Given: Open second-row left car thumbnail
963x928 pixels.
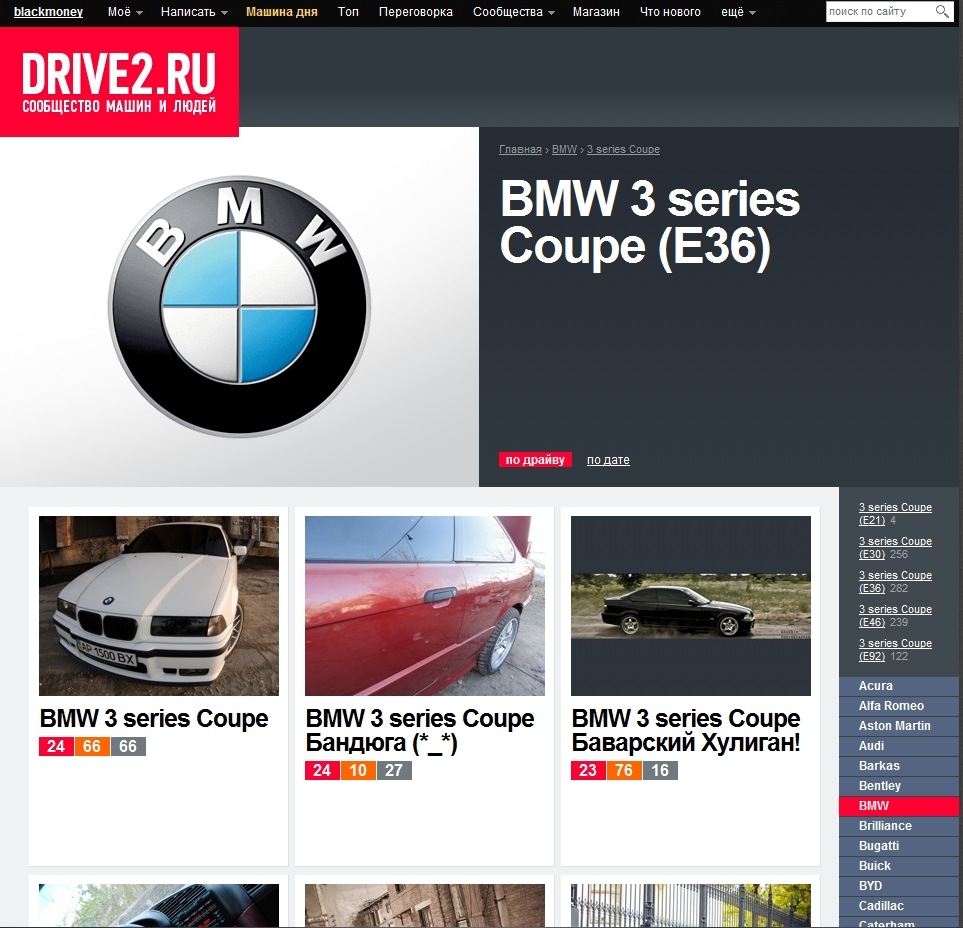Looking at the screenshot, I should pyautogui.click(x=158, y=906).
